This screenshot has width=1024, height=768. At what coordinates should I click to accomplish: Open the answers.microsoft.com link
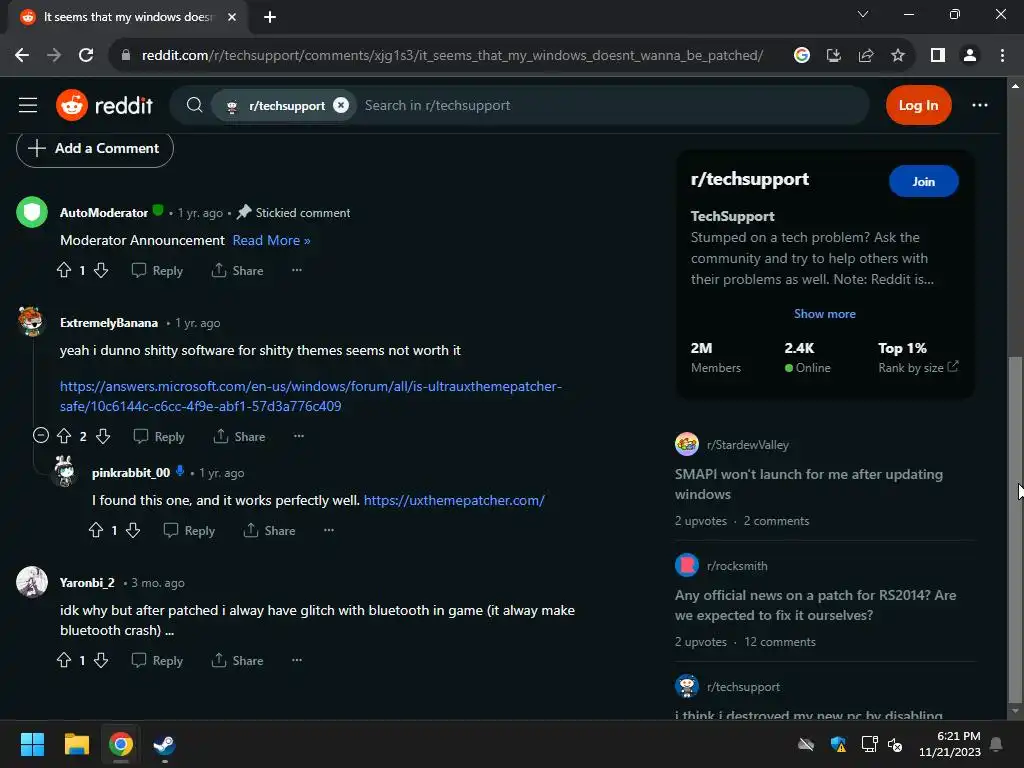311,396
